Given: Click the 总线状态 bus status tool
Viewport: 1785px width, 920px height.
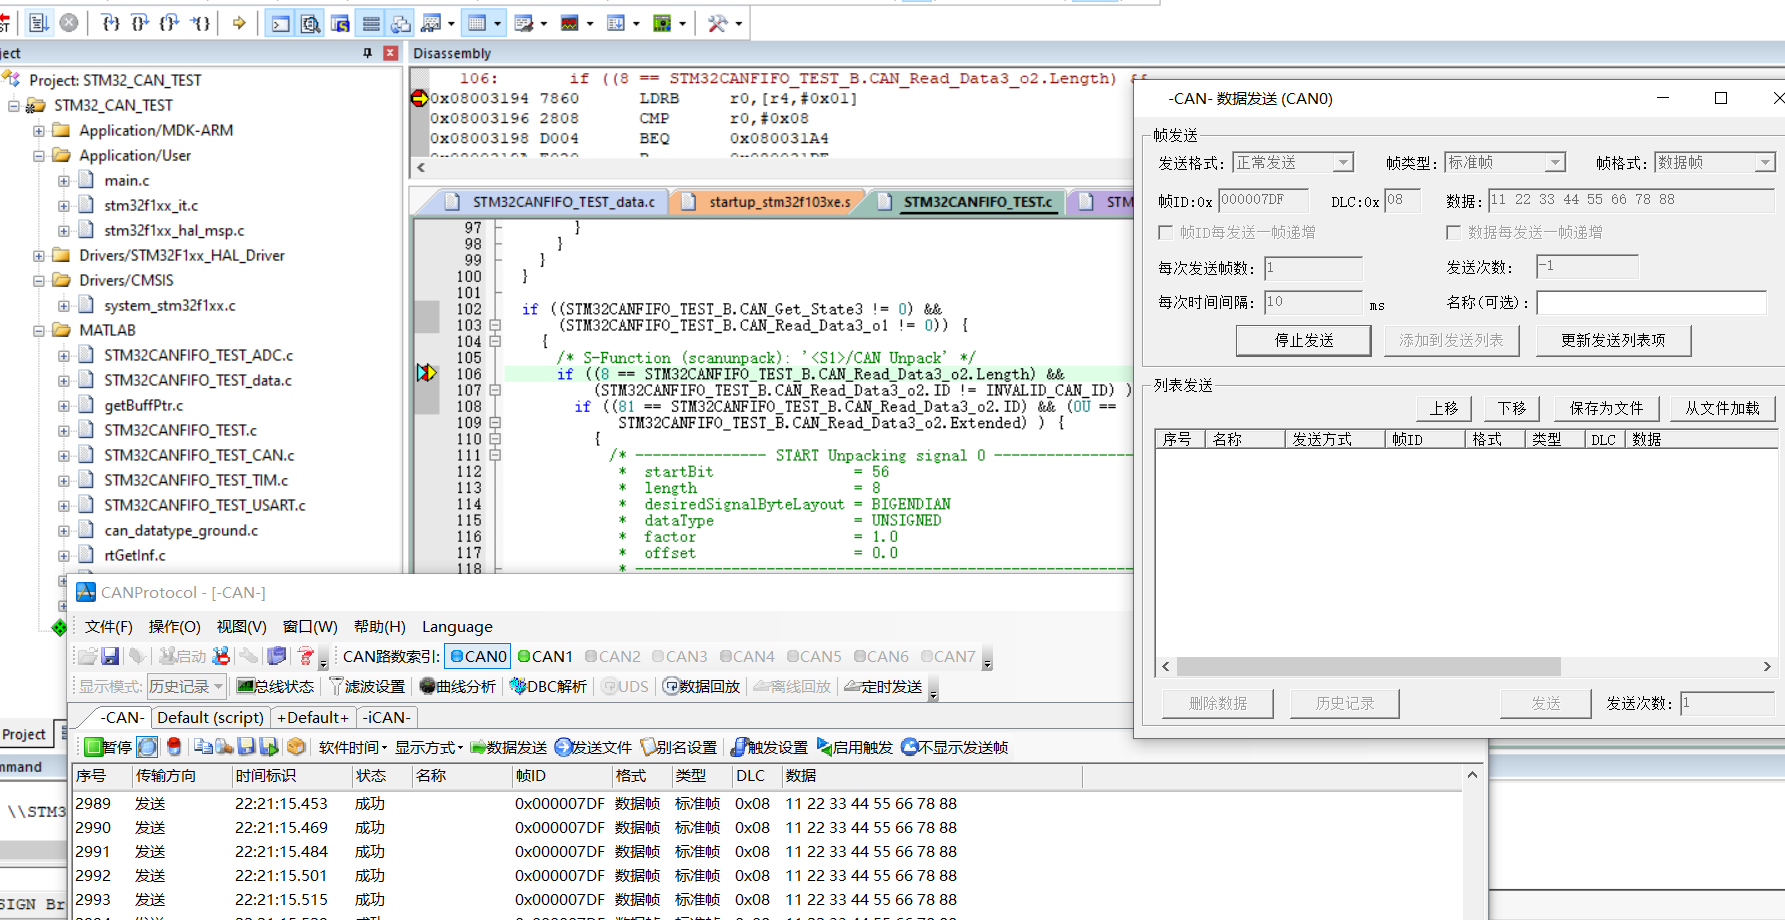Looking at the screenshot, I should tap(275, 686).
